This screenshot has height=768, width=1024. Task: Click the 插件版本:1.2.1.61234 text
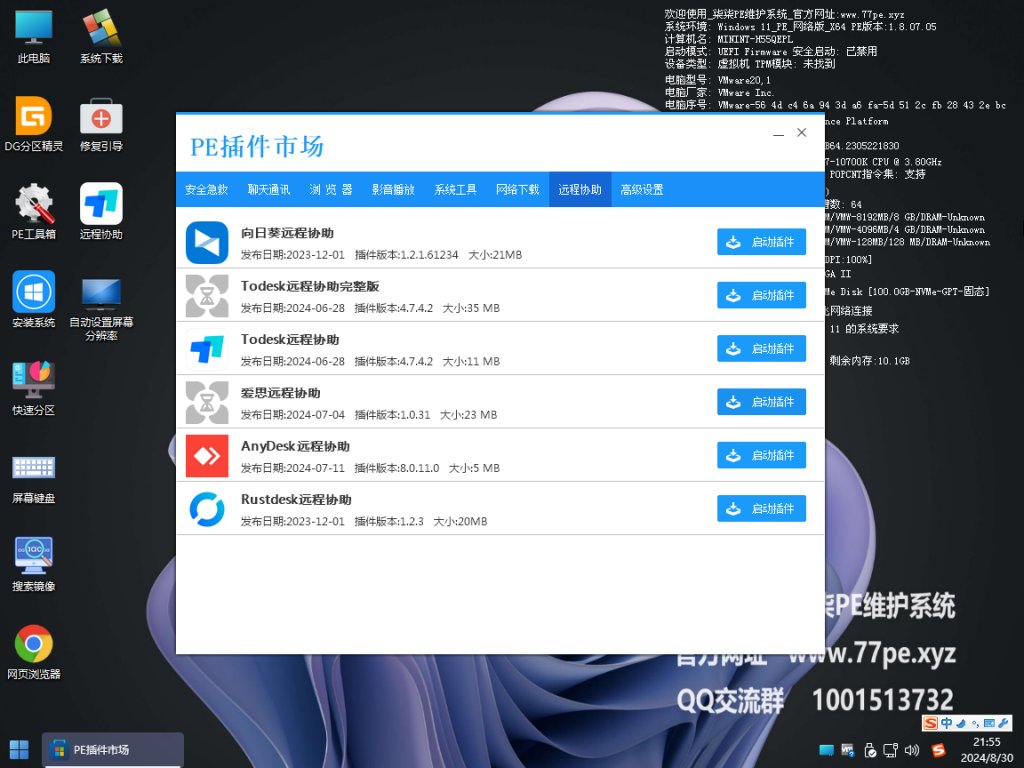[406, 255]
